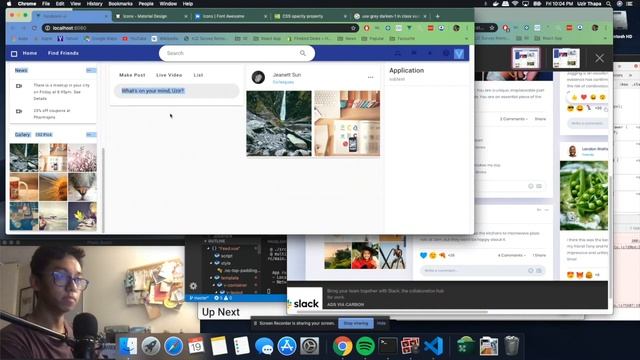Click Jeanett Sun's round avatar
The height and width of the screenshot is (360, 640).
(x=258, y=77)
